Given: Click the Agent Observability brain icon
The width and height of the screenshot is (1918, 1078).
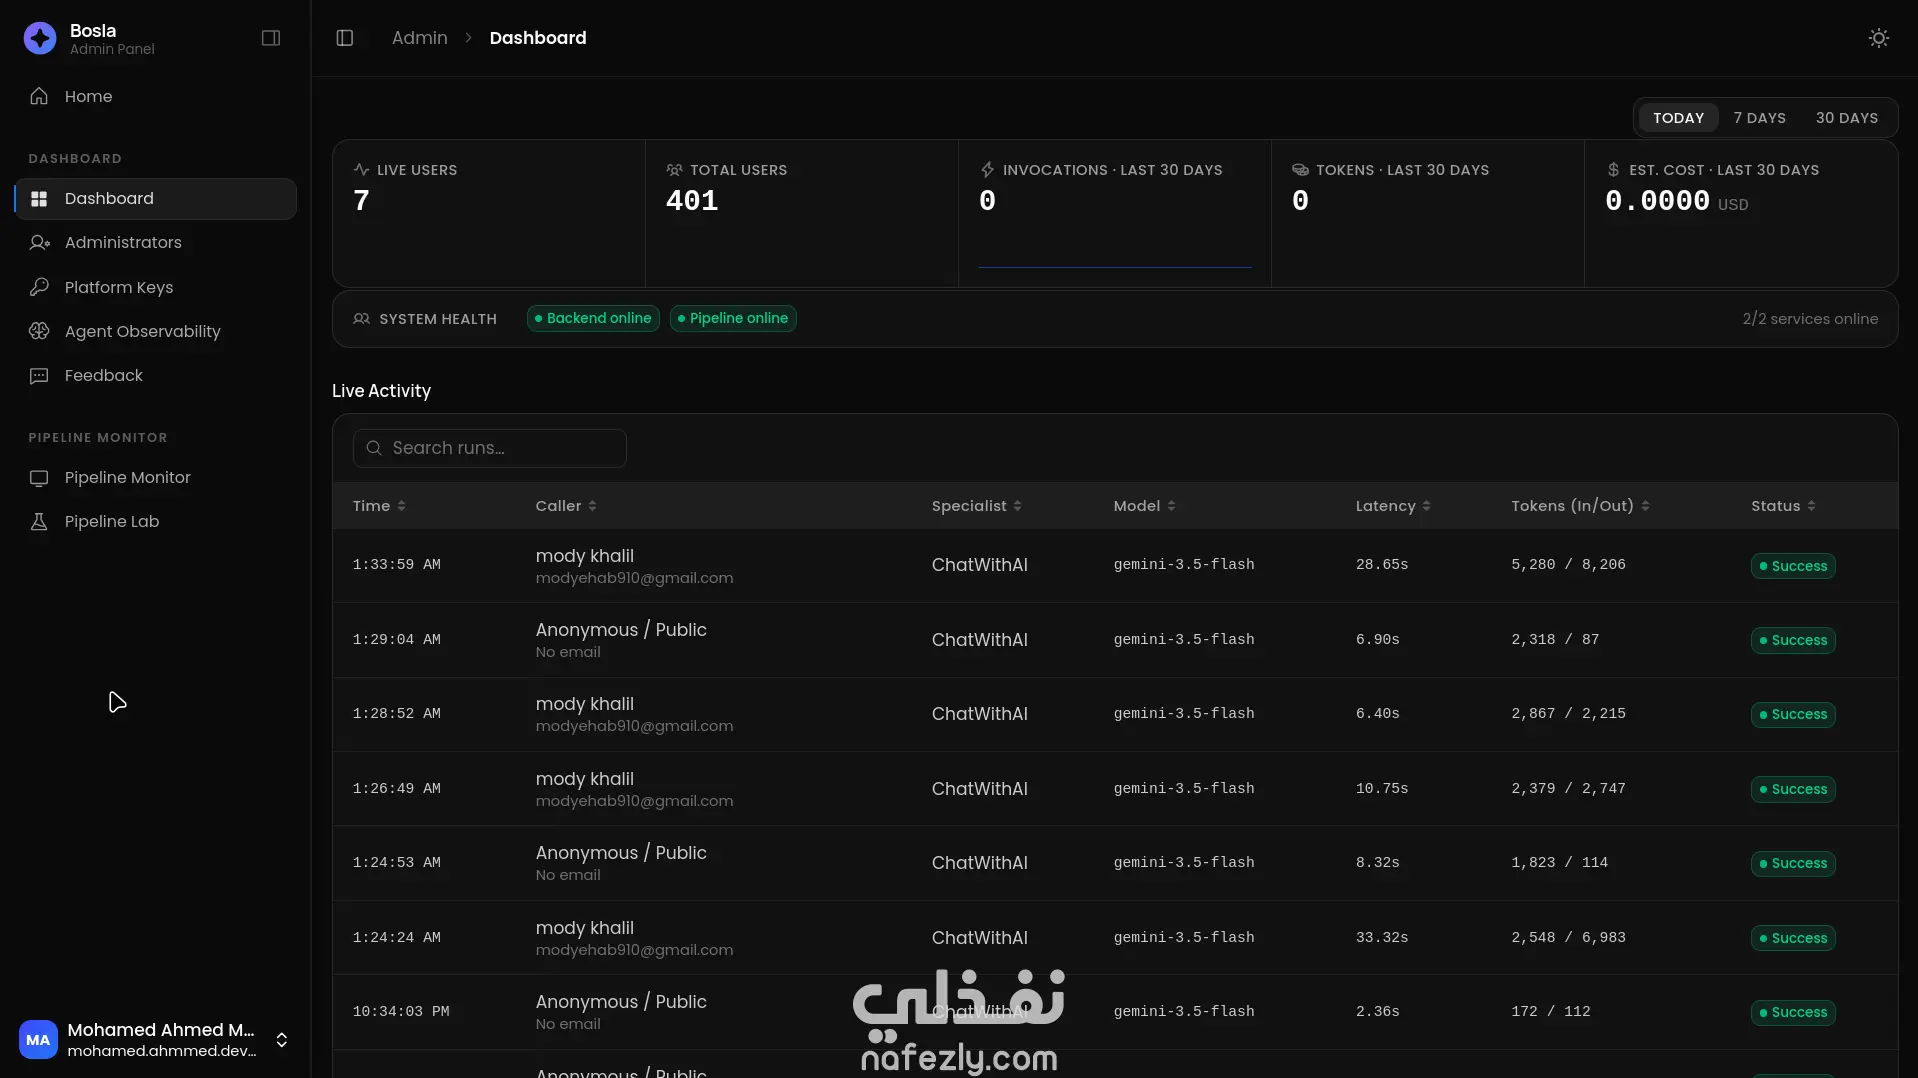Looking at the screenshot, I should [39, 331].
